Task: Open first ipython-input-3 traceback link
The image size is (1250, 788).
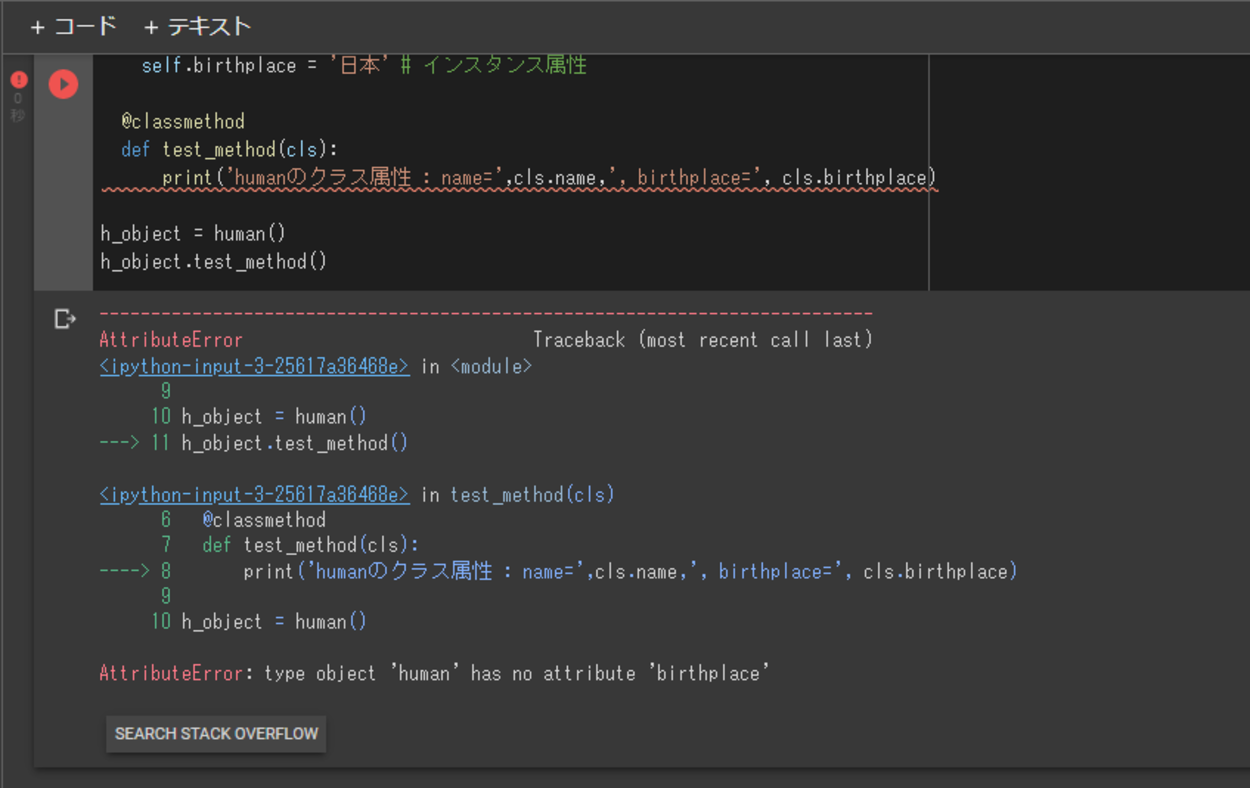Action: coord(254,367)
